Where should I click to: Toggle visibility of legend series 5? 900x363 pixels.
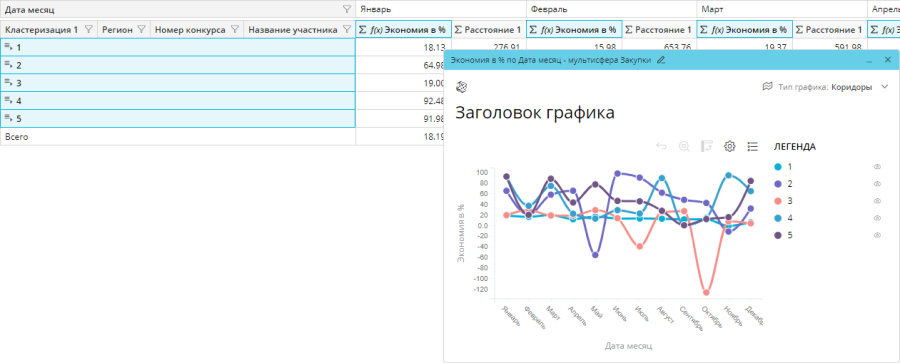pyautogui.click(x=876, y=235)
